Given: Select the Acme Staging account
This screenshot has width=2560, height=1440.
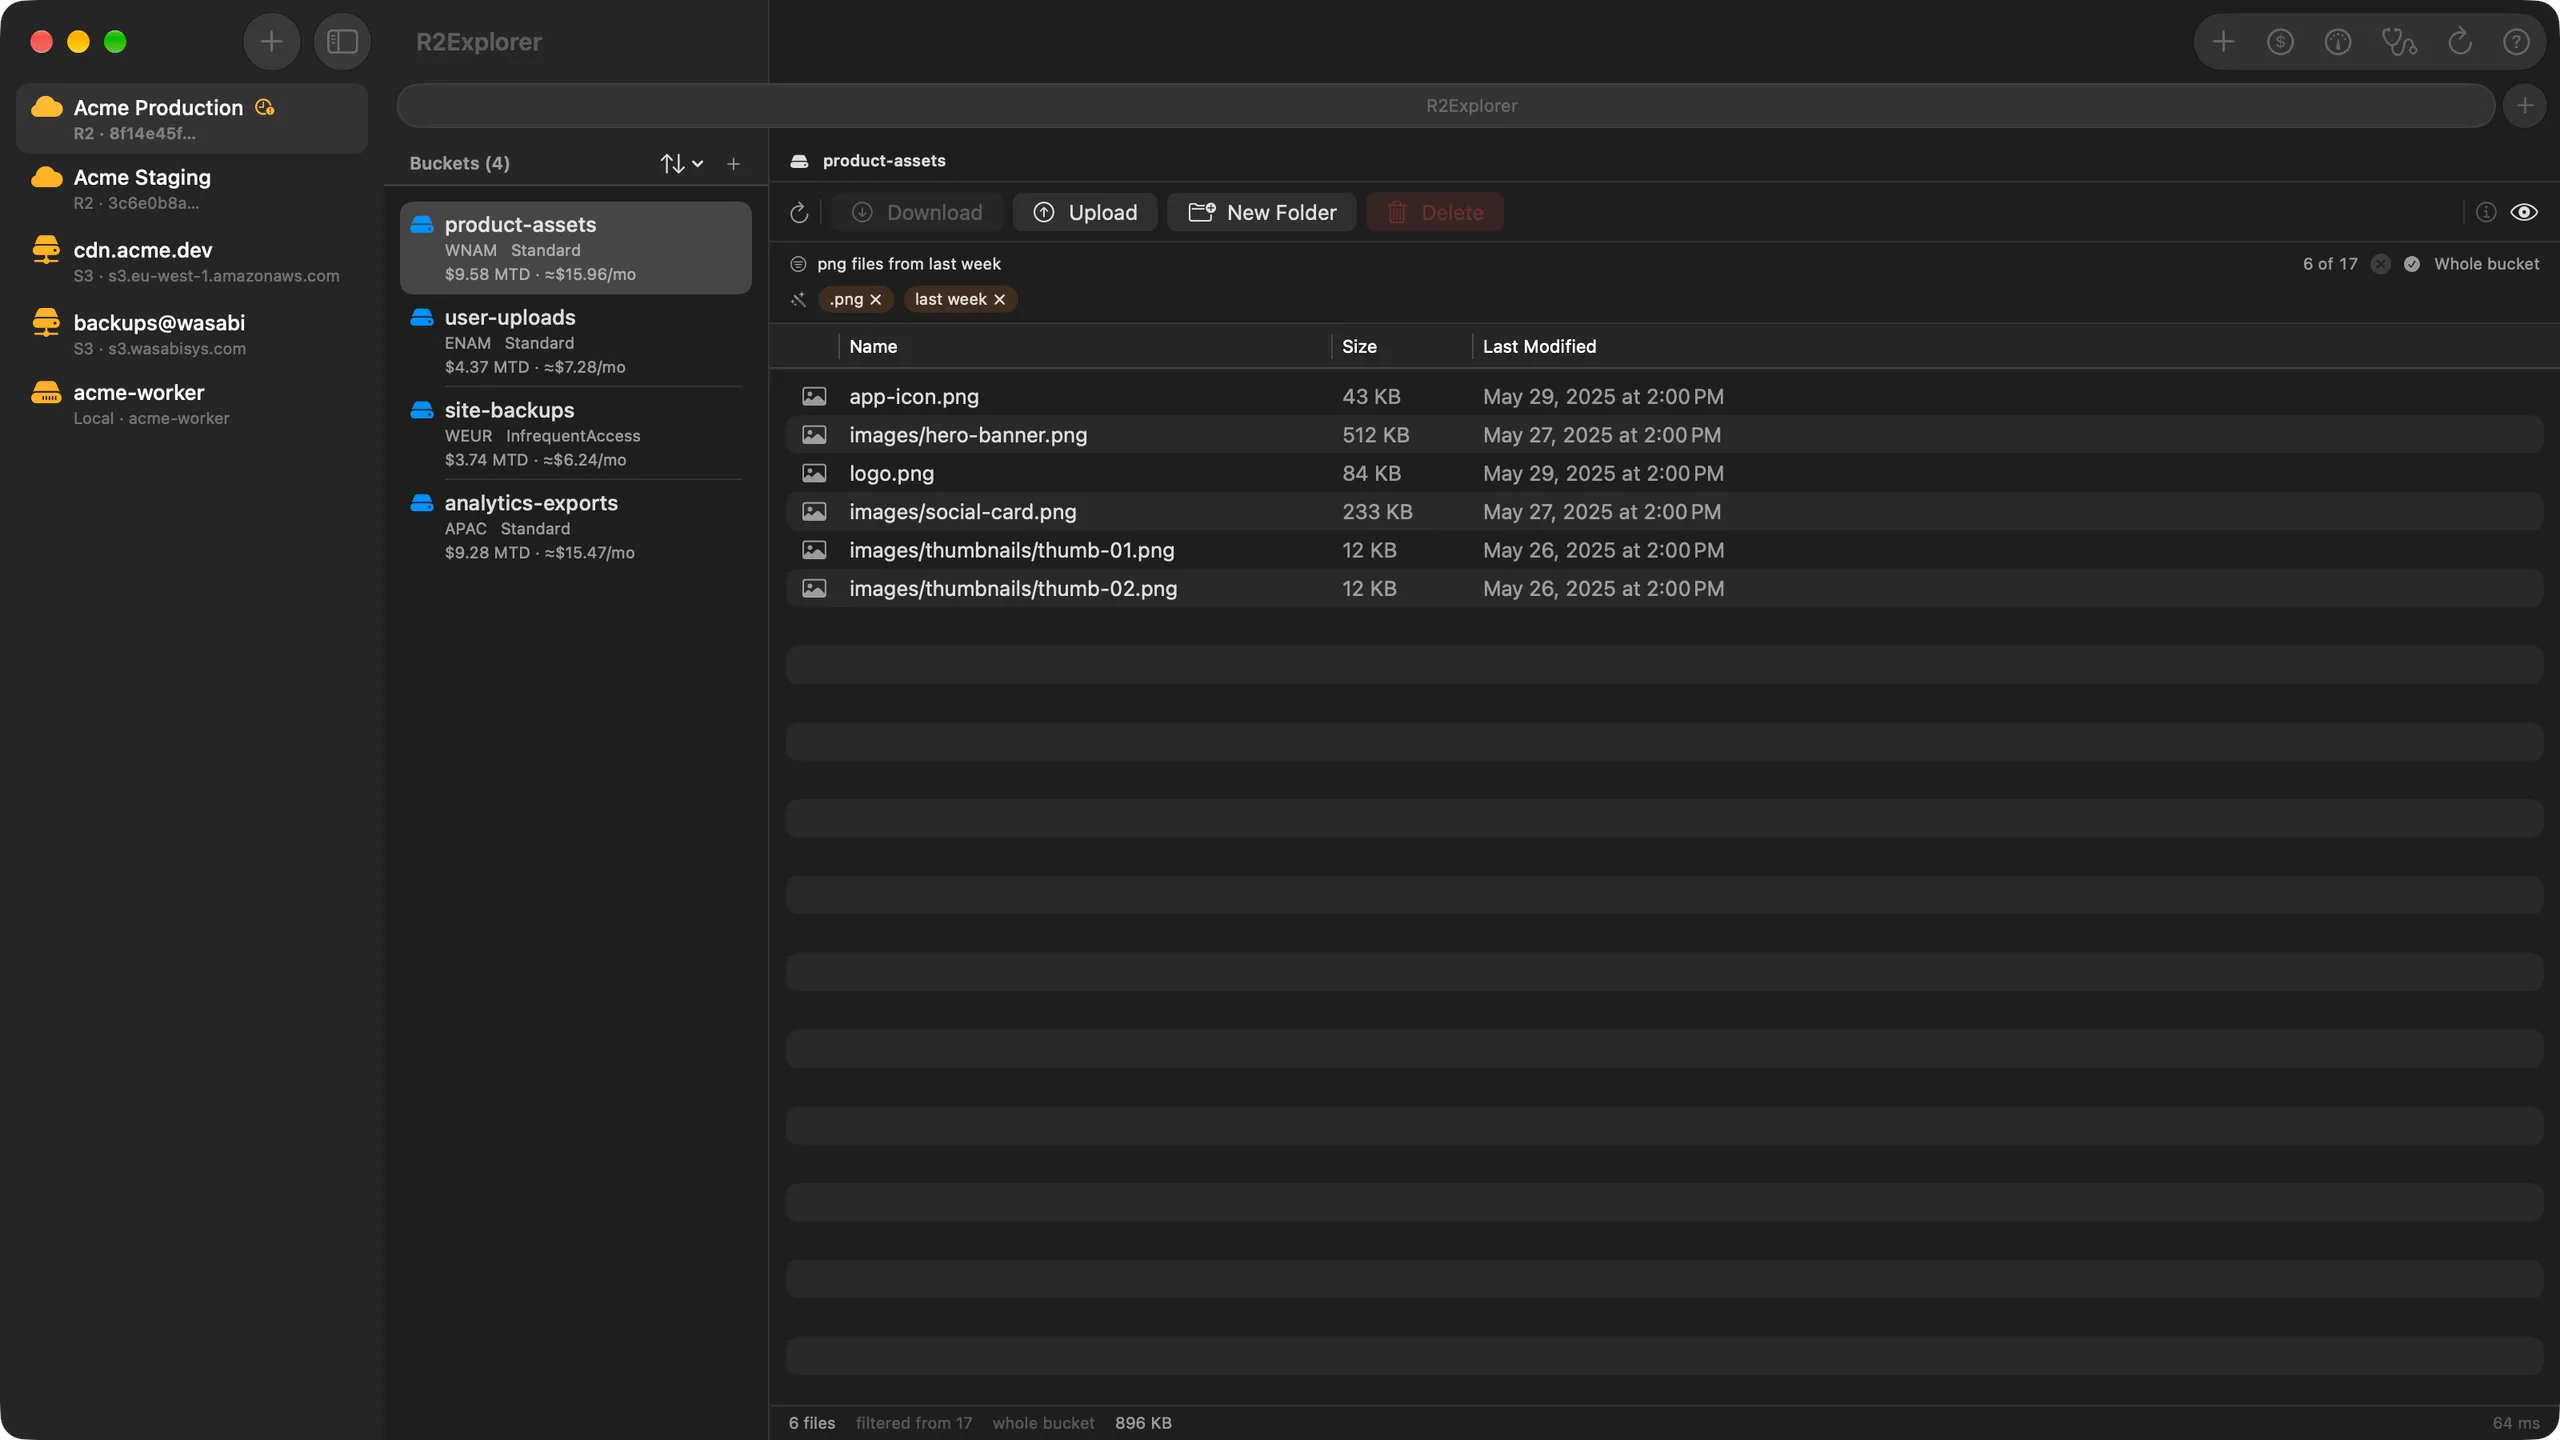Looking at the screenshot, I should [x=192, y=188].
